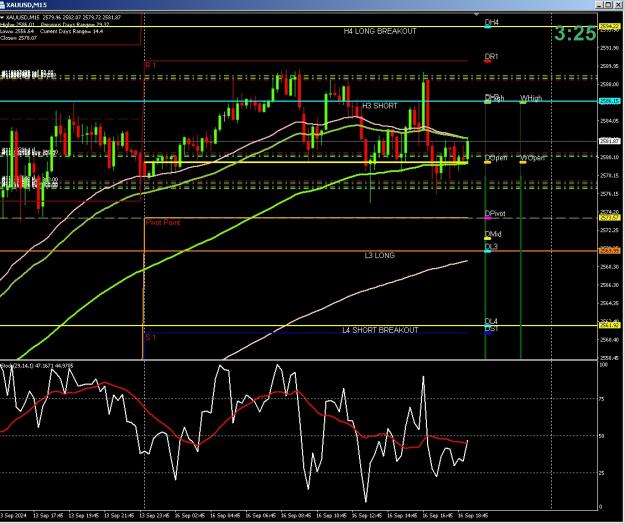The image size is (625, 524).
Task: Minimize the XAUUSD,M15 chart window
Action: (599, 4)
